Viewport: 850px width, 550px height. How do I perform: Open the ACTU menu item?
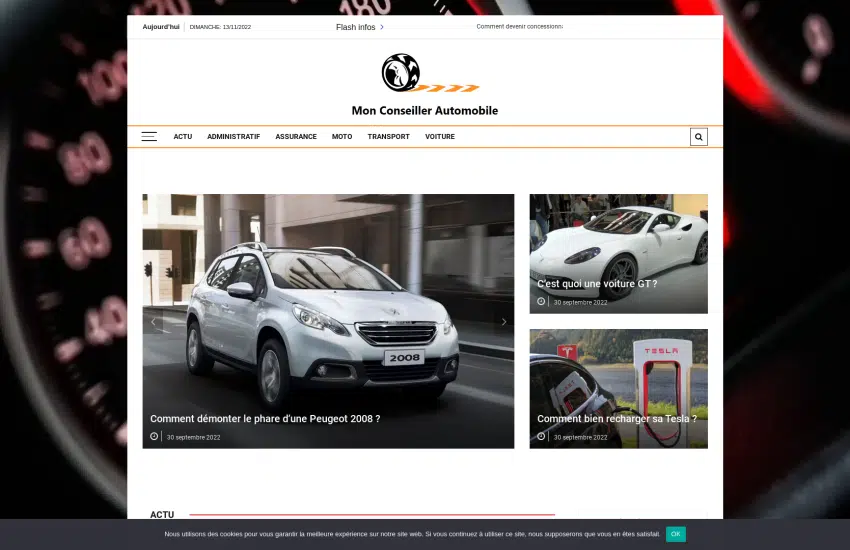[x=182, y=137]
